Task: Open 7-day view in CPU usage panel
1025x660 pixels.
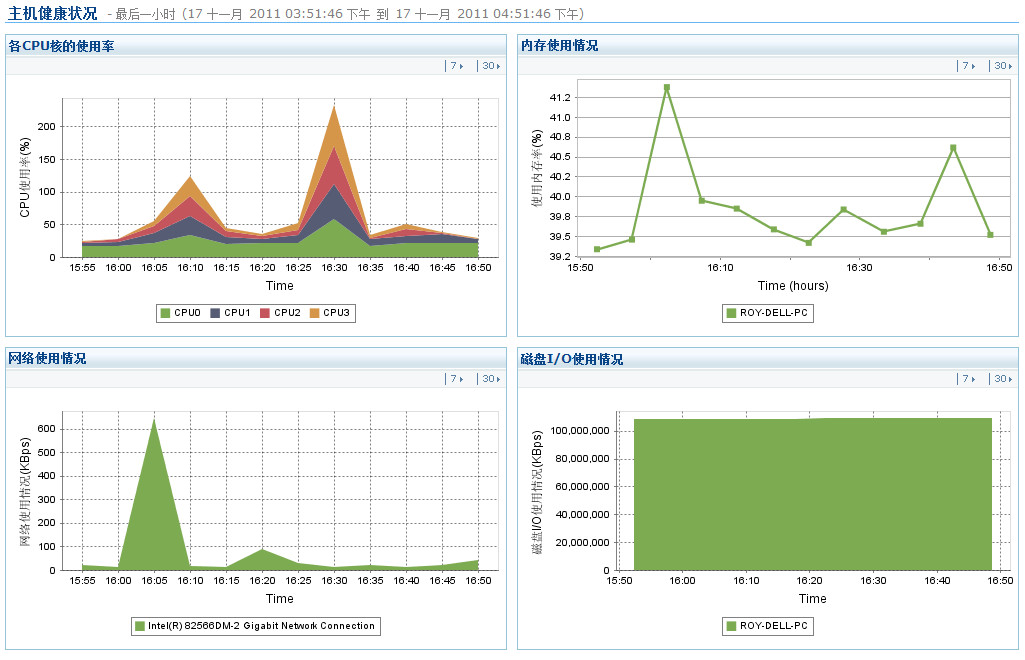Action: (456, 66)
